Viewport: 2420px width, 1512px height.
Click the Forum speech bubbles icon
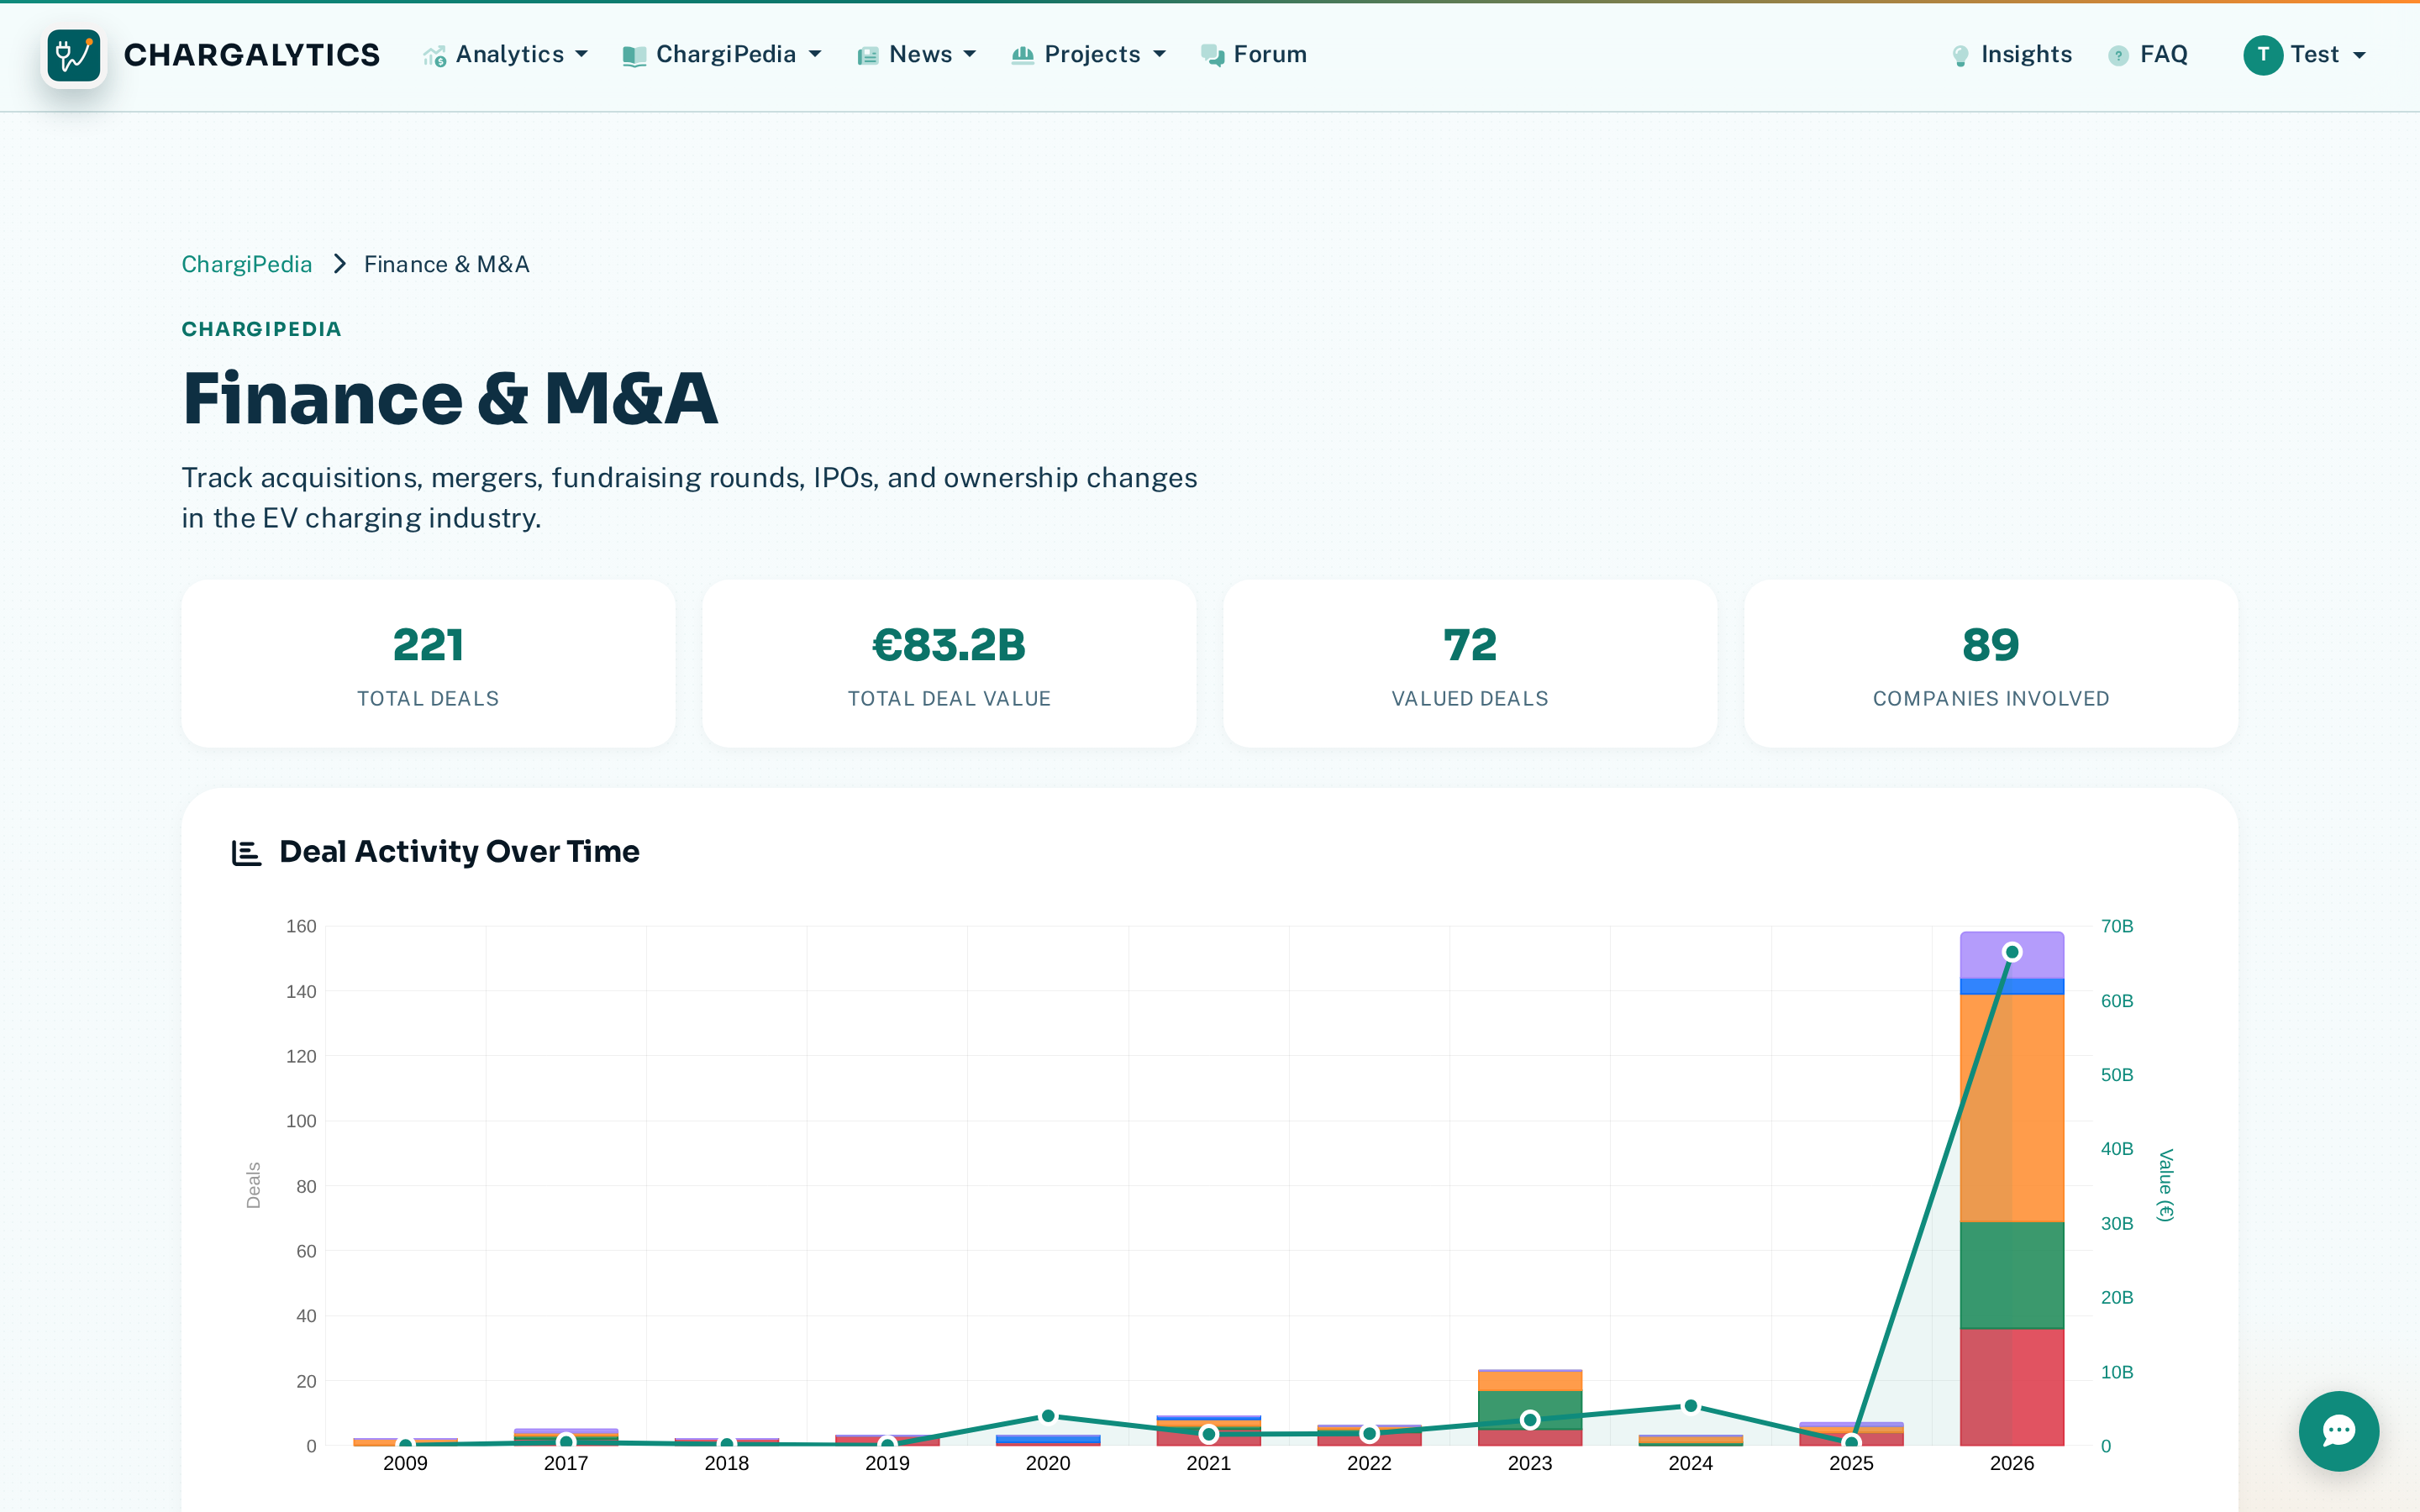[1212, 55]
